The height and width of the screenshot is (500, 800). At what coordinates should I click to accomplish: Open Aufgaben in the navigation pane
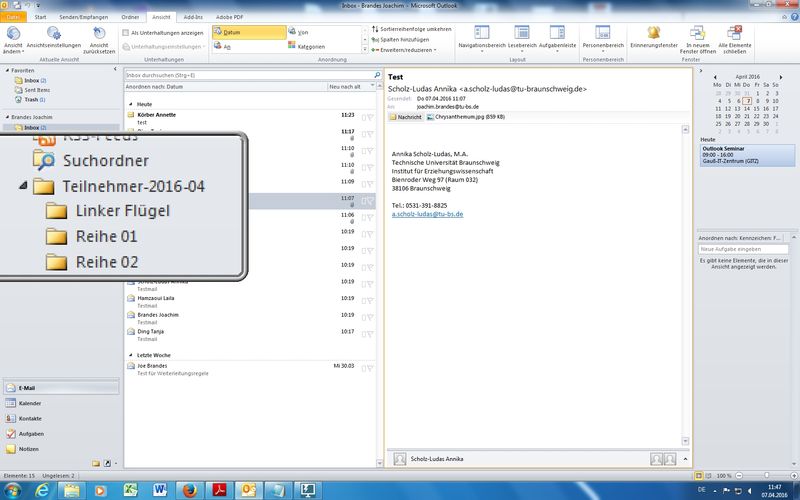[x=30, y=434]
